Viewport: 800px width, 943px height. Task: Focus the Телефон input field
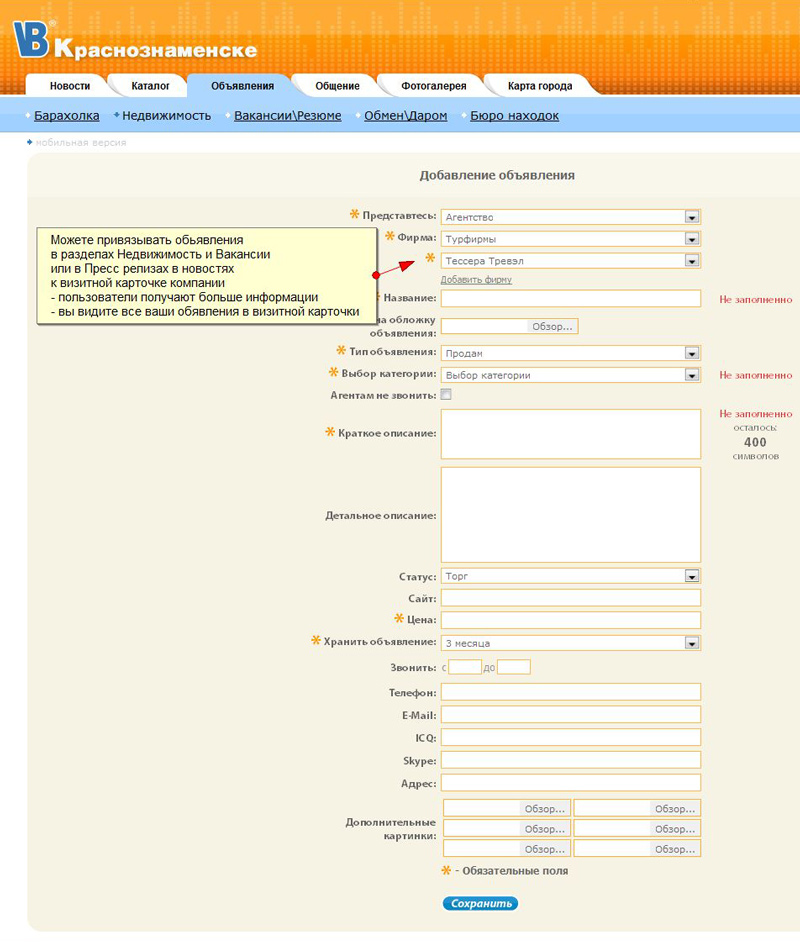(x=571, y=692)
